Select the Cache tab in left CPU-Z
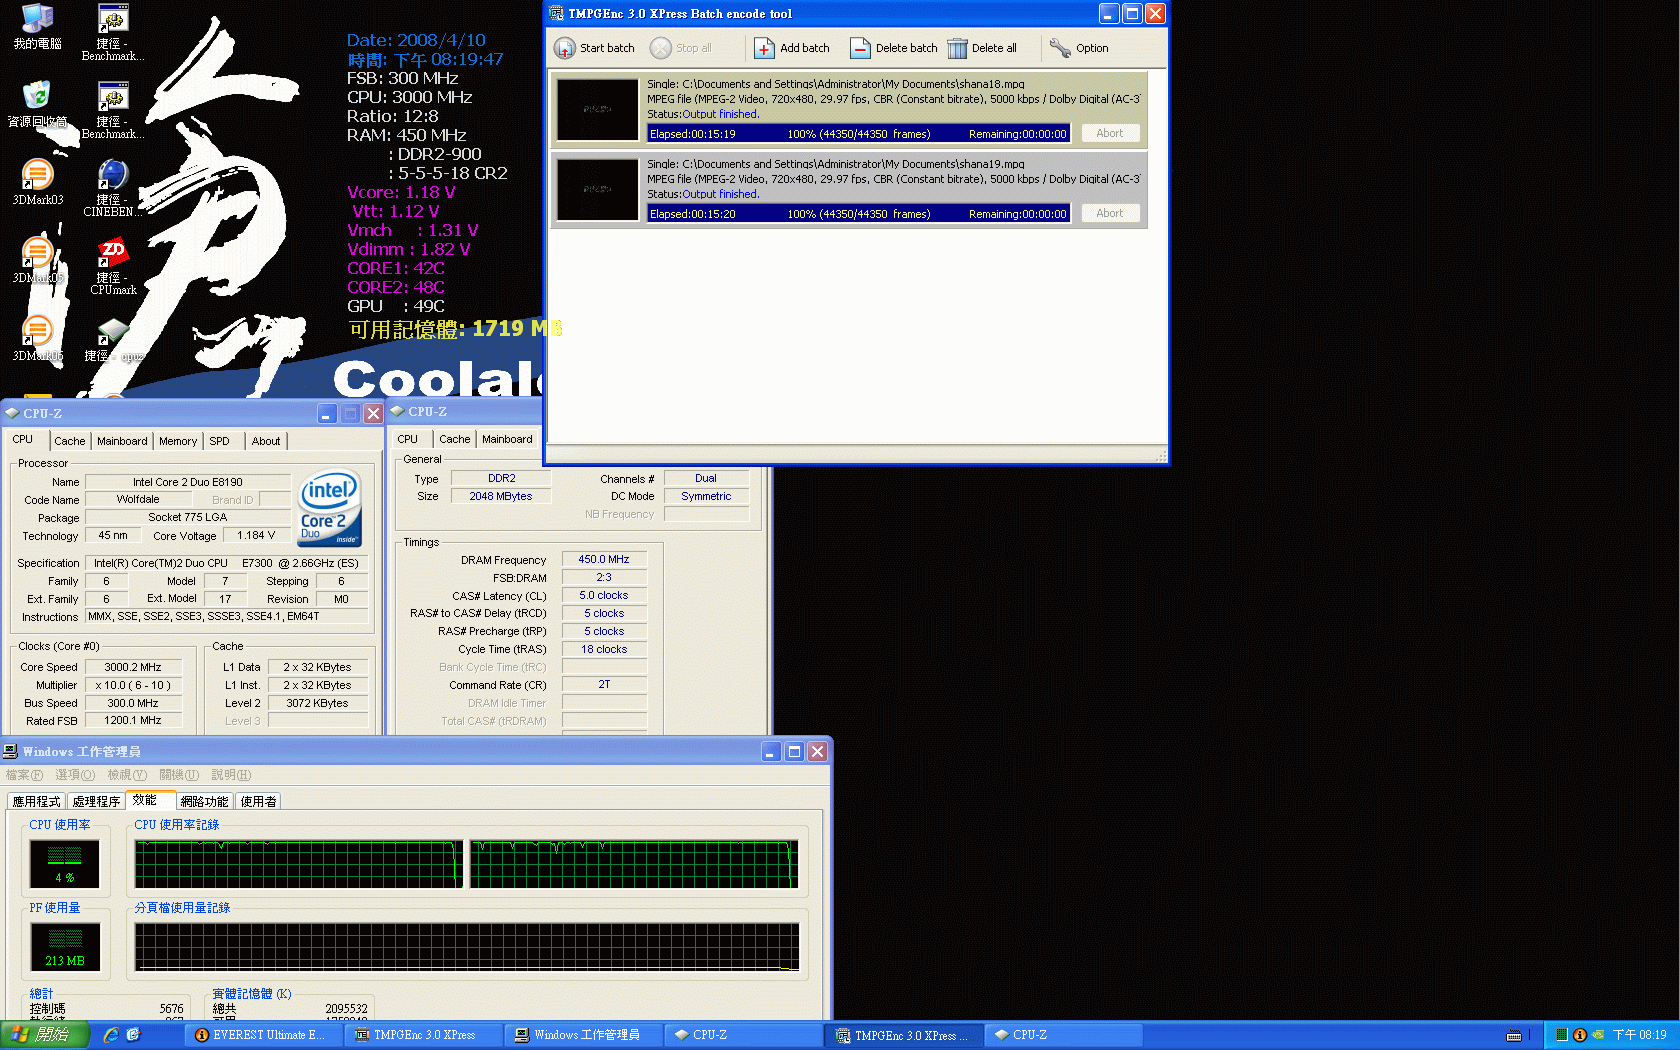This screenshot has width=1680, height=1050. 70,441
